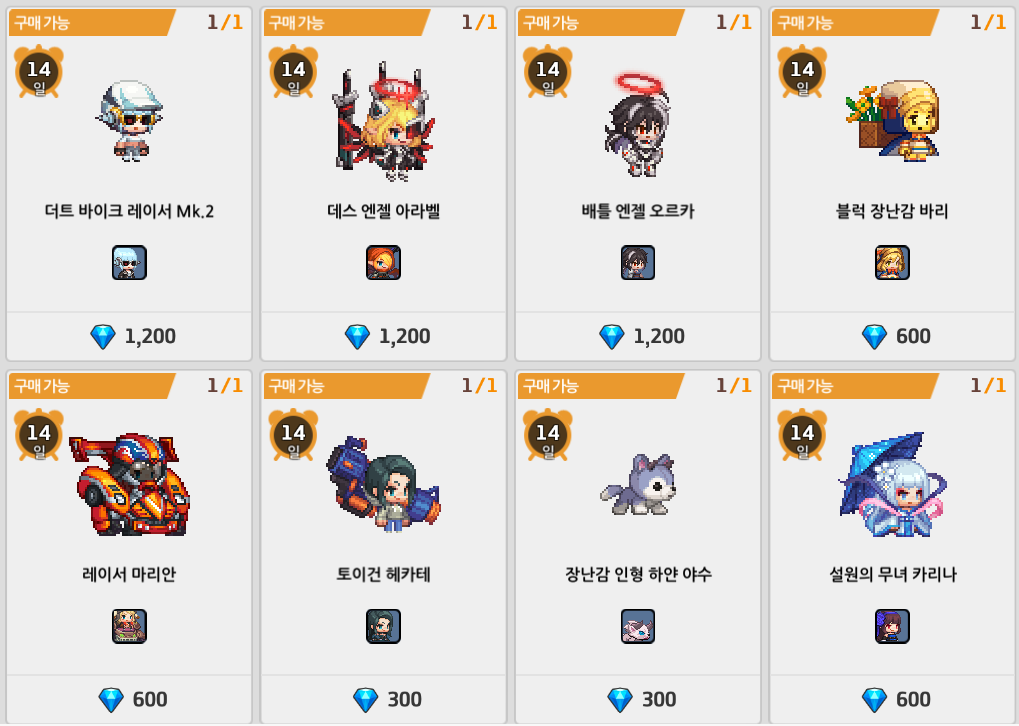1019x726 pixels.
Task: Click the 더트 바이크 레이서 Mk.2 character portrait icon
Action: click(x=129, y=263)
